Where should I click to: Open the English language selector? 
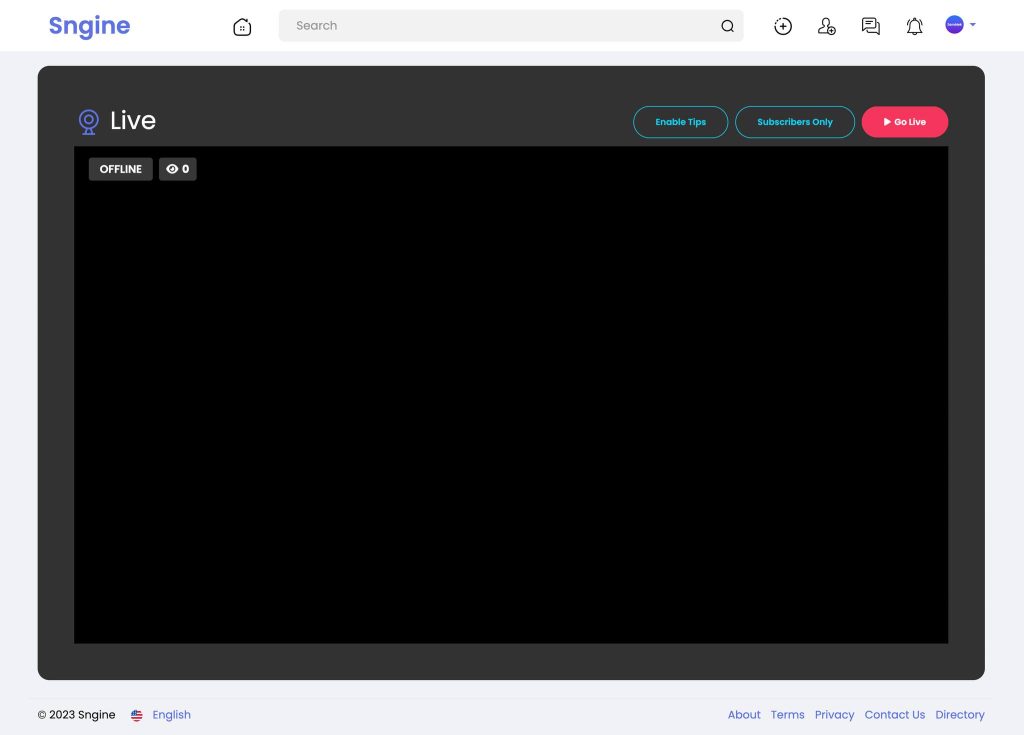[172, 715]
